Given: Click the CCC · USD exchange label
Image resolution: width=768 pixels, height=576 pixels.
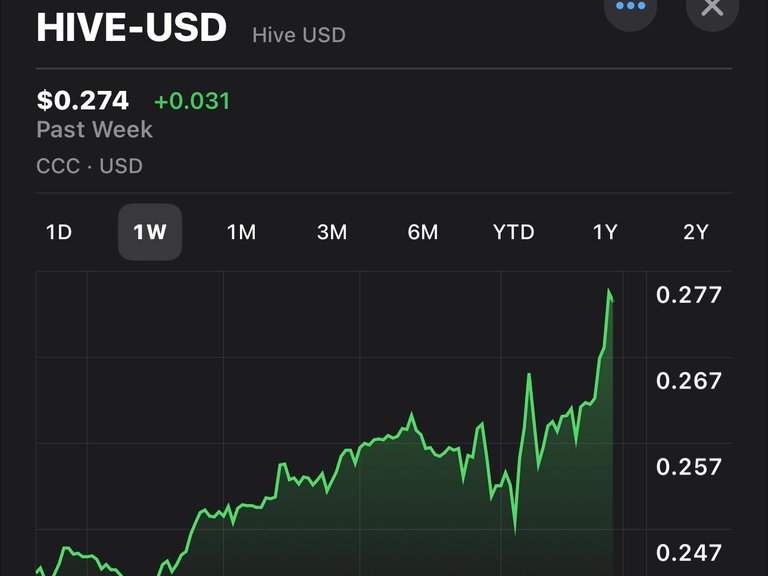Looking at the screenshot, I should coord(90,166).
